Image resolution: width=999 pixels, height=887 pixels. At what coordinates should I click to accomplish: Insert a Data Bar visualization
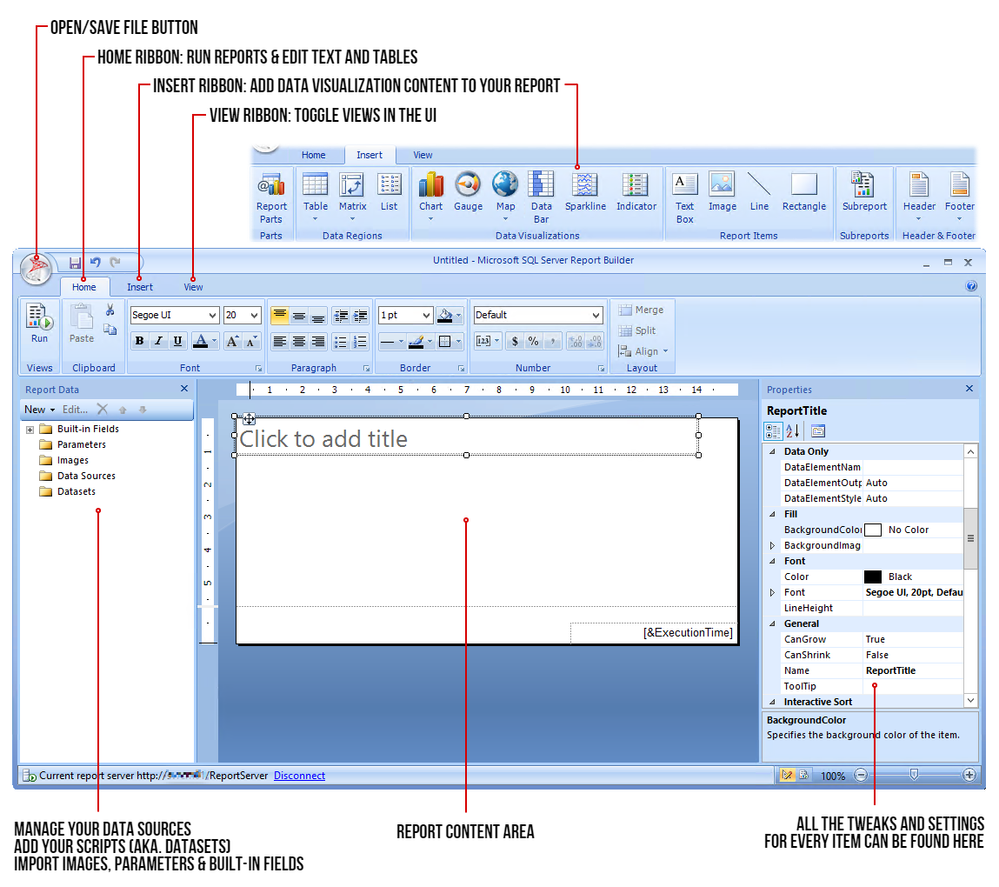(542, 198)
